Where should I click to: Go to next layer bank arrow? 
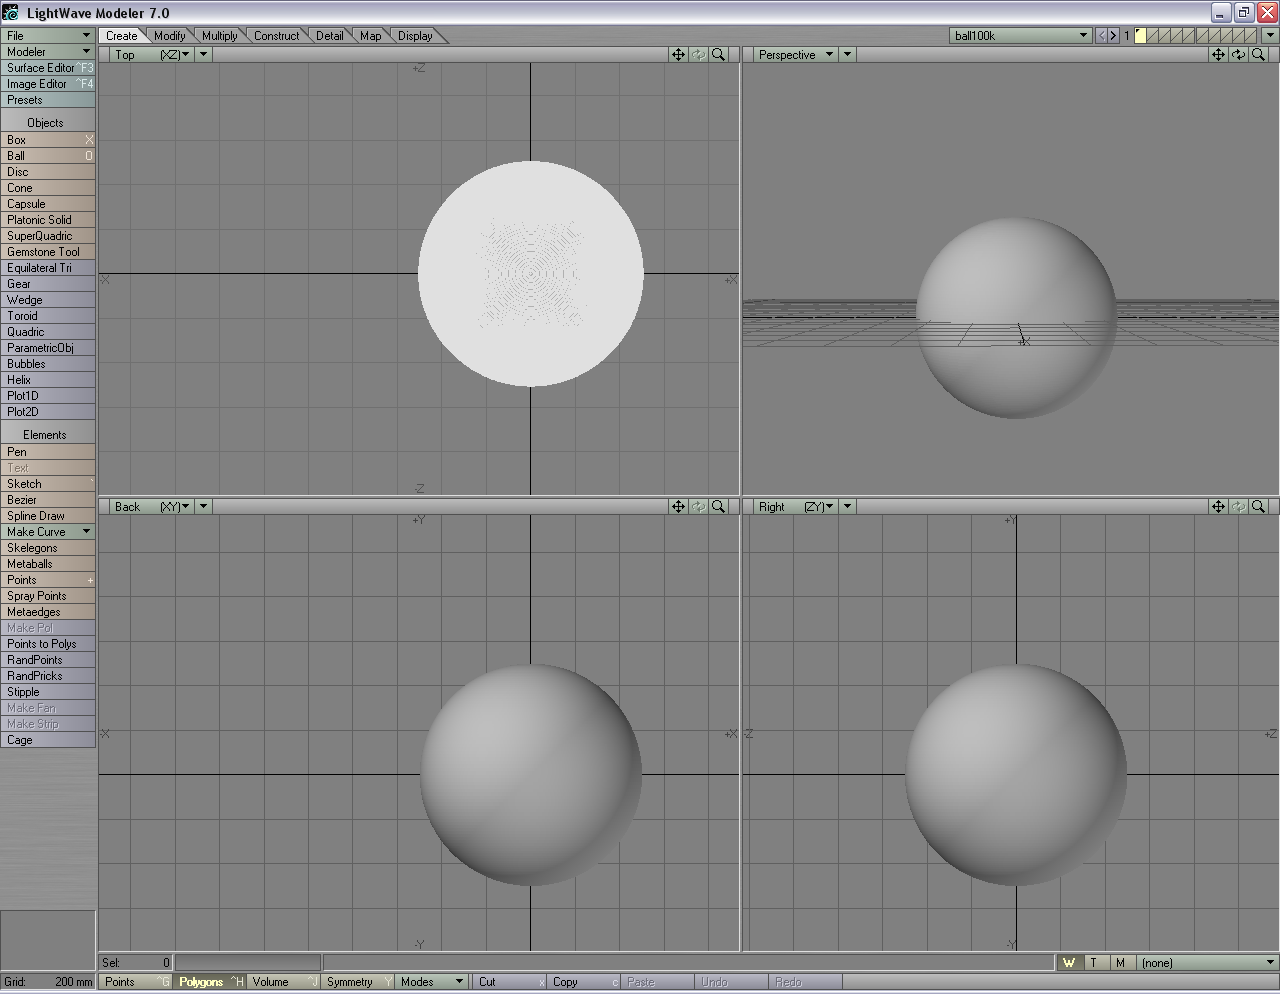tap(1113, 36)
